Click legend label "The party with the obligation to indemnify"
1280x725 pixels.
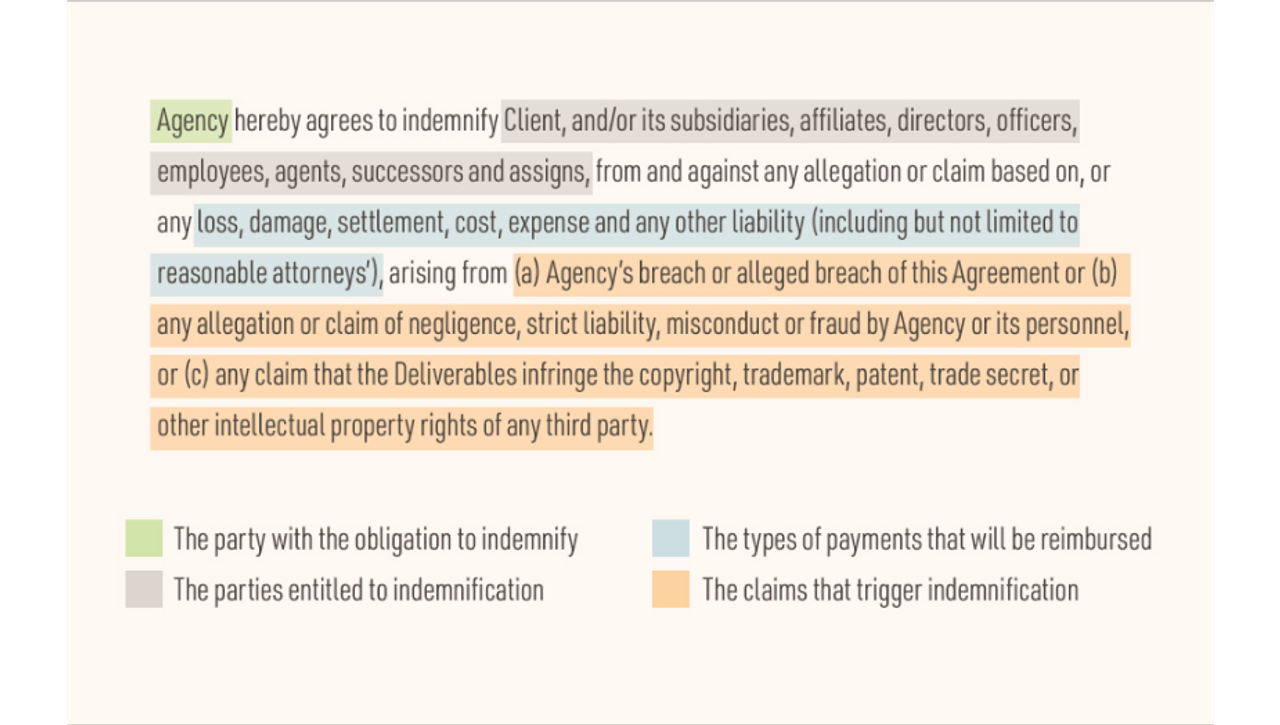point(375,539)
